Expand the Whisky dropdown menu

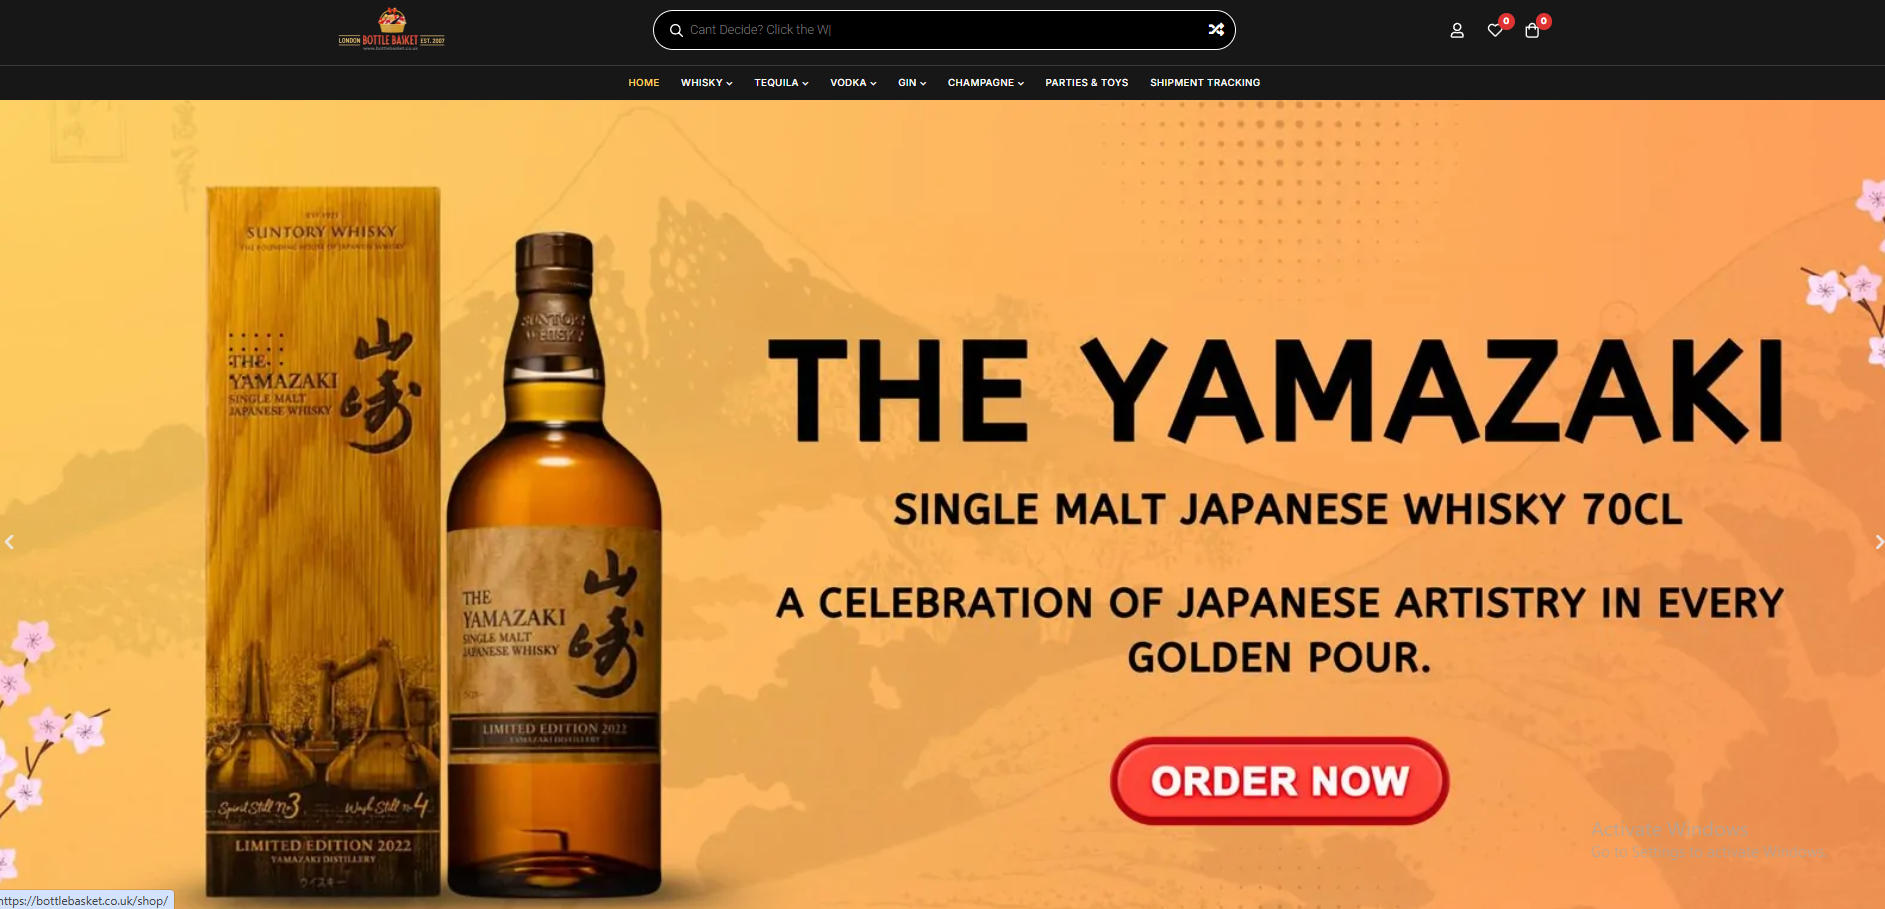pos(706,83)
